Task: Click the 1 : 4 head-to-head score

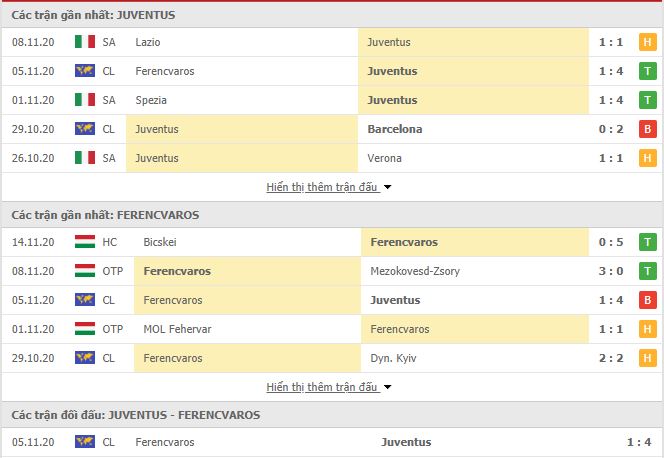Action: coord(639,442)
